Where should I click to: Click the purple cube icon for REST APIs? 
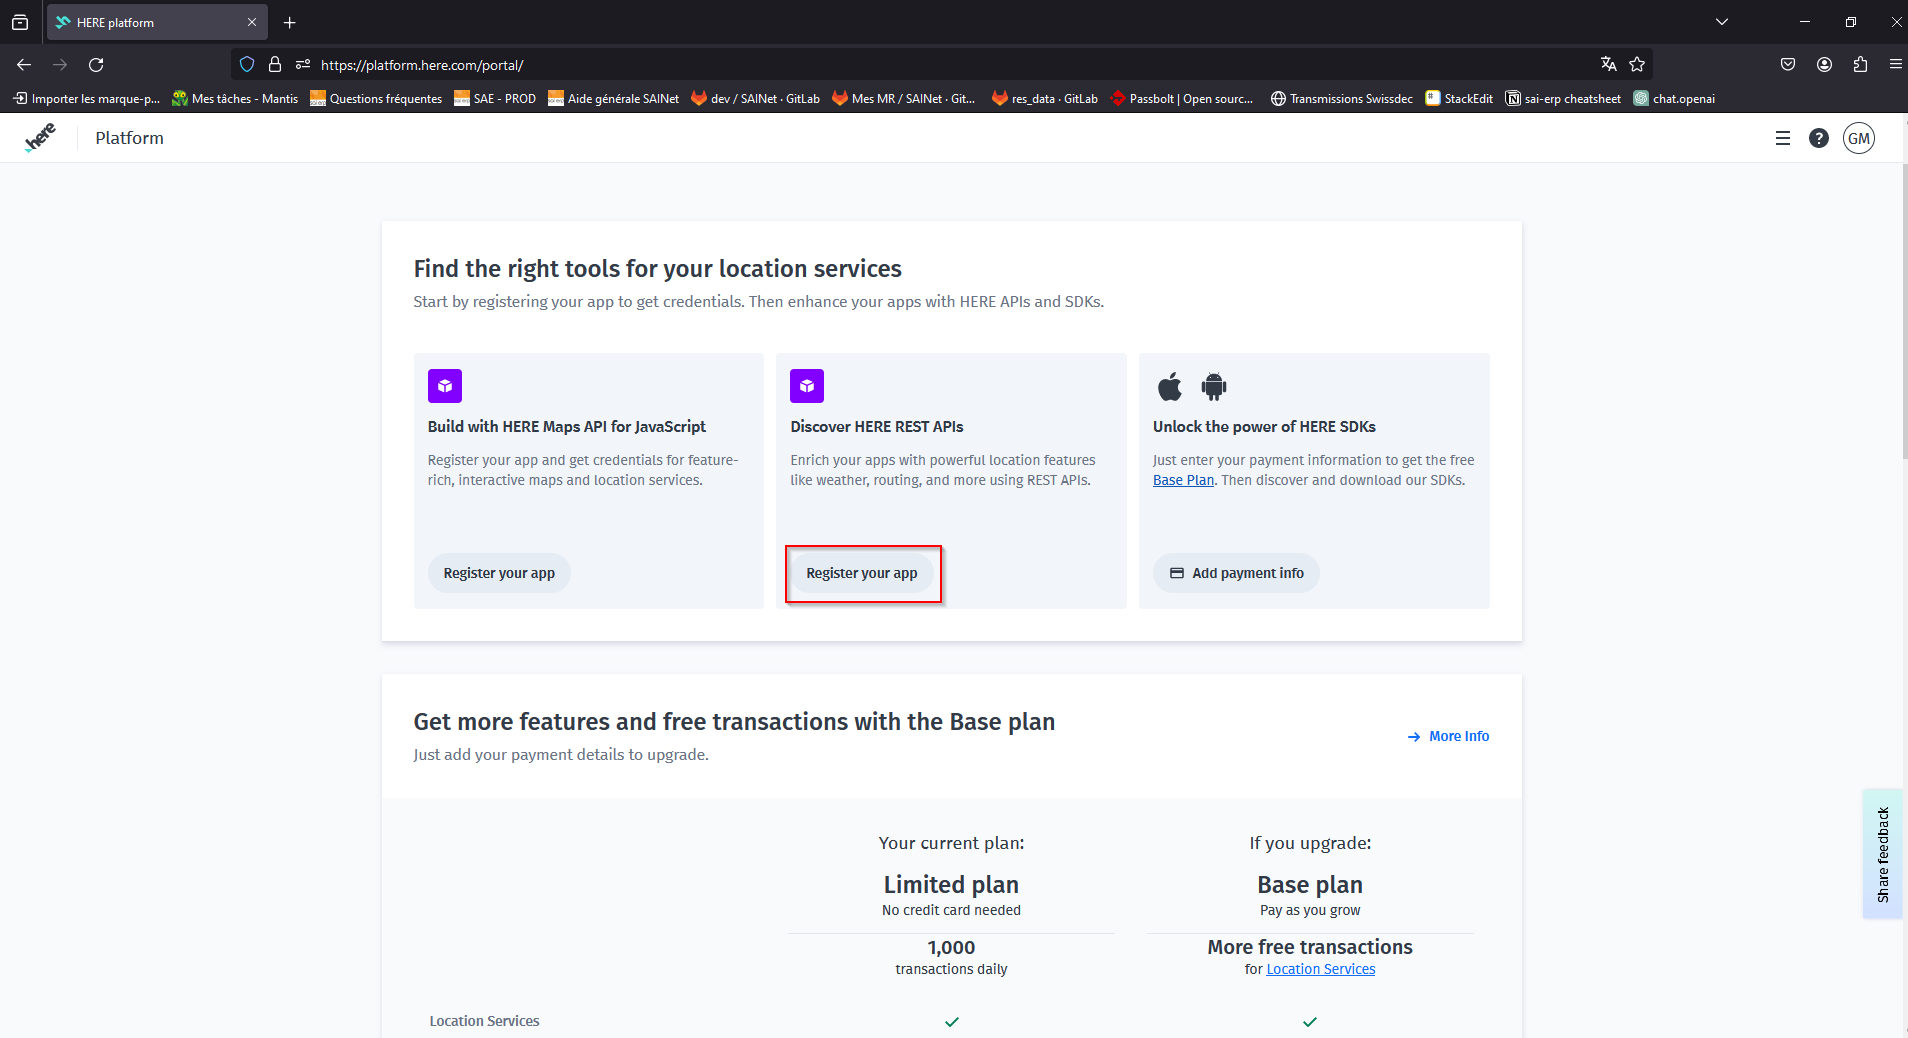807,386
